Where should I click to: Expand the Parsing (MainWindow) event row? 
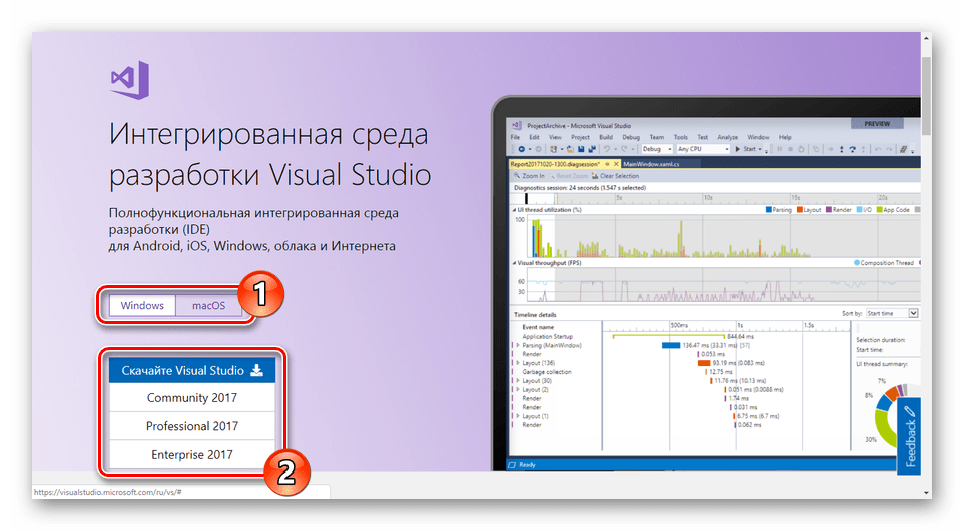517,345
